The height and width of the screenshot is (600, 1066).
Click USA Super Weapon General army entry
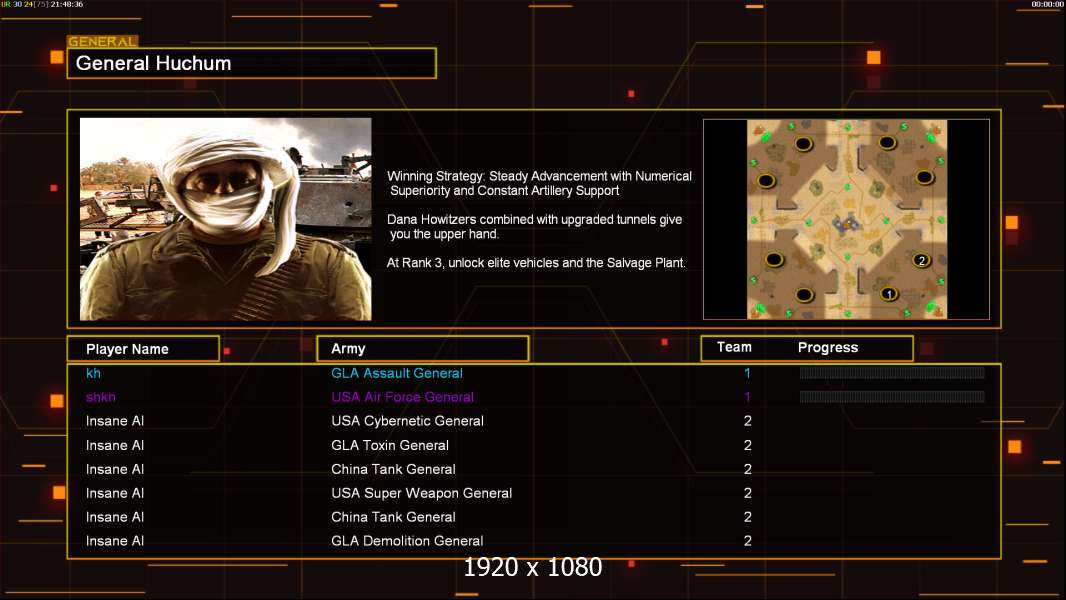pyautogui.click(x=422, y=493)
